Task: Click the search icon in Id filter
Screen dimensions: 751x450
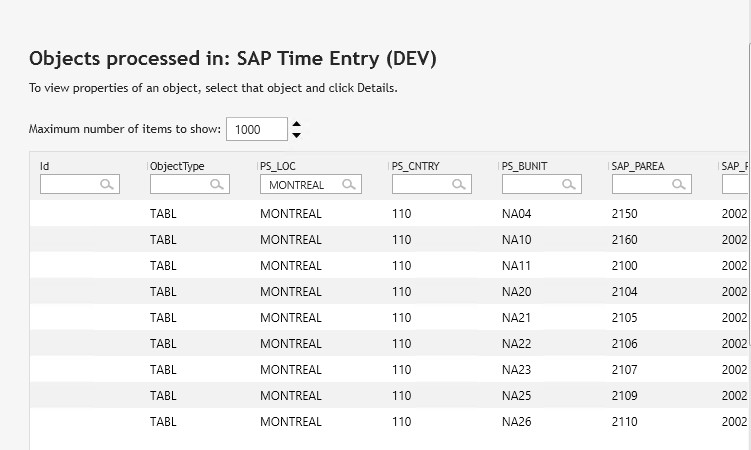Action: point(106,184)
